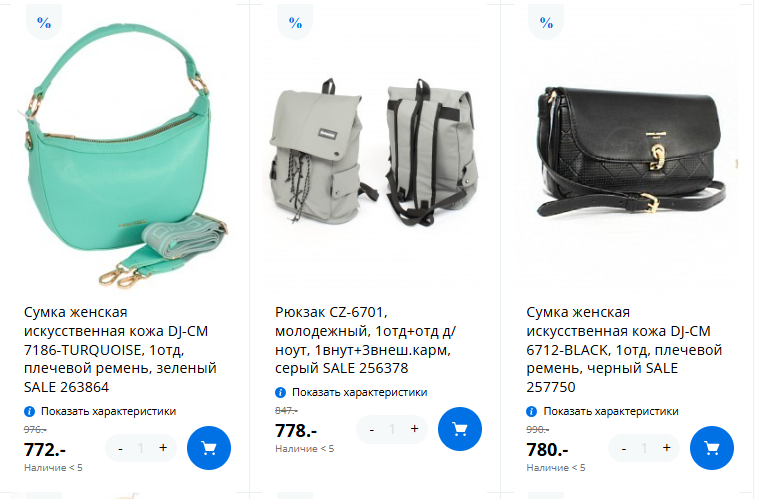Increase quantity of turquoise bag with plus
764x499 pixels.
(x=163, y=447)
